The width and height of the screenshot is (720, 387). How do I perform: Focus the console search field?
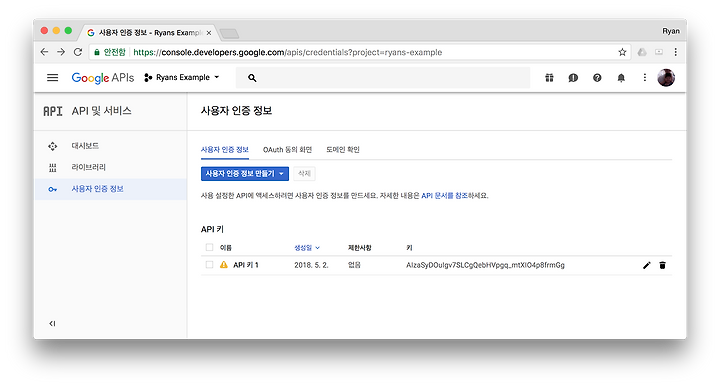[x=382, y=78]
